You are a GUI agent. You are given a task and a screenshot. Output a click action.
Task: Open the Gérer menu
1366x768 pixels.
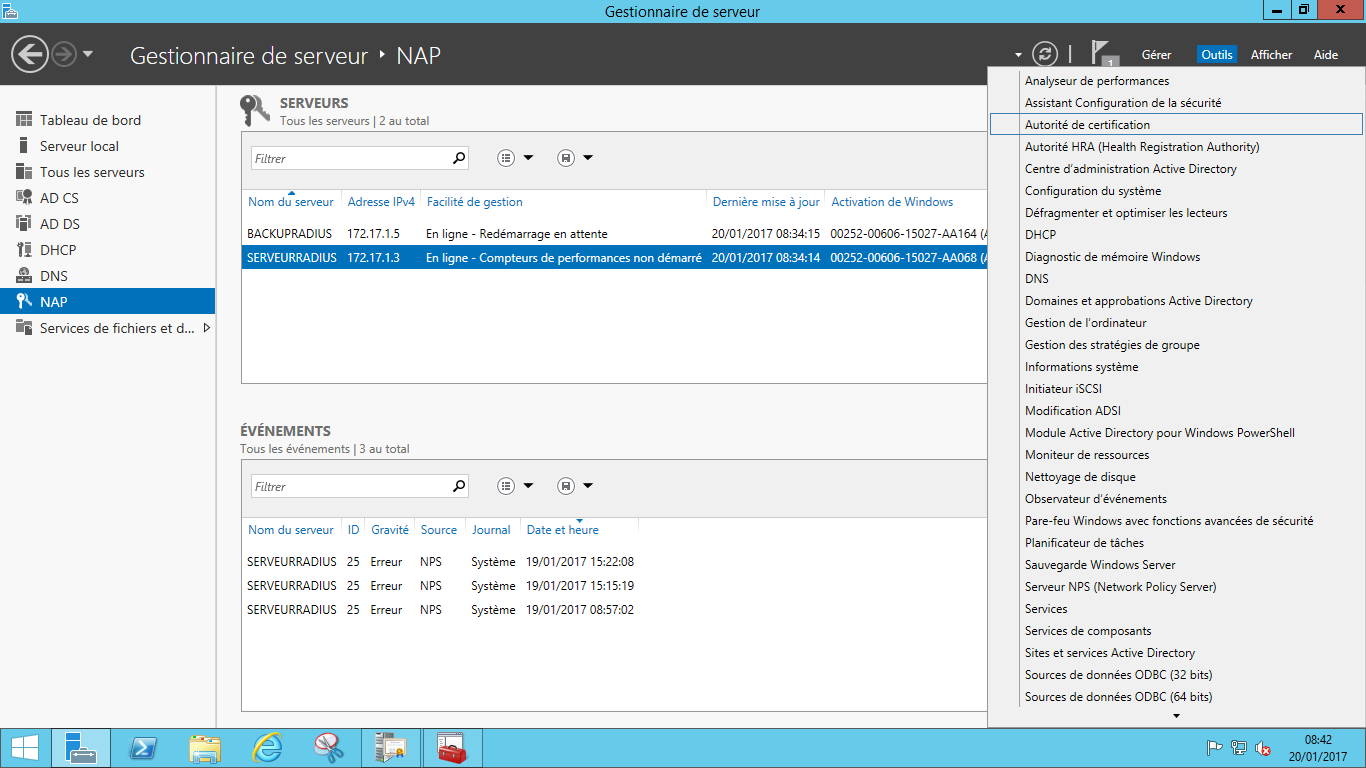pyautogui.click(x=1156, y=55)
